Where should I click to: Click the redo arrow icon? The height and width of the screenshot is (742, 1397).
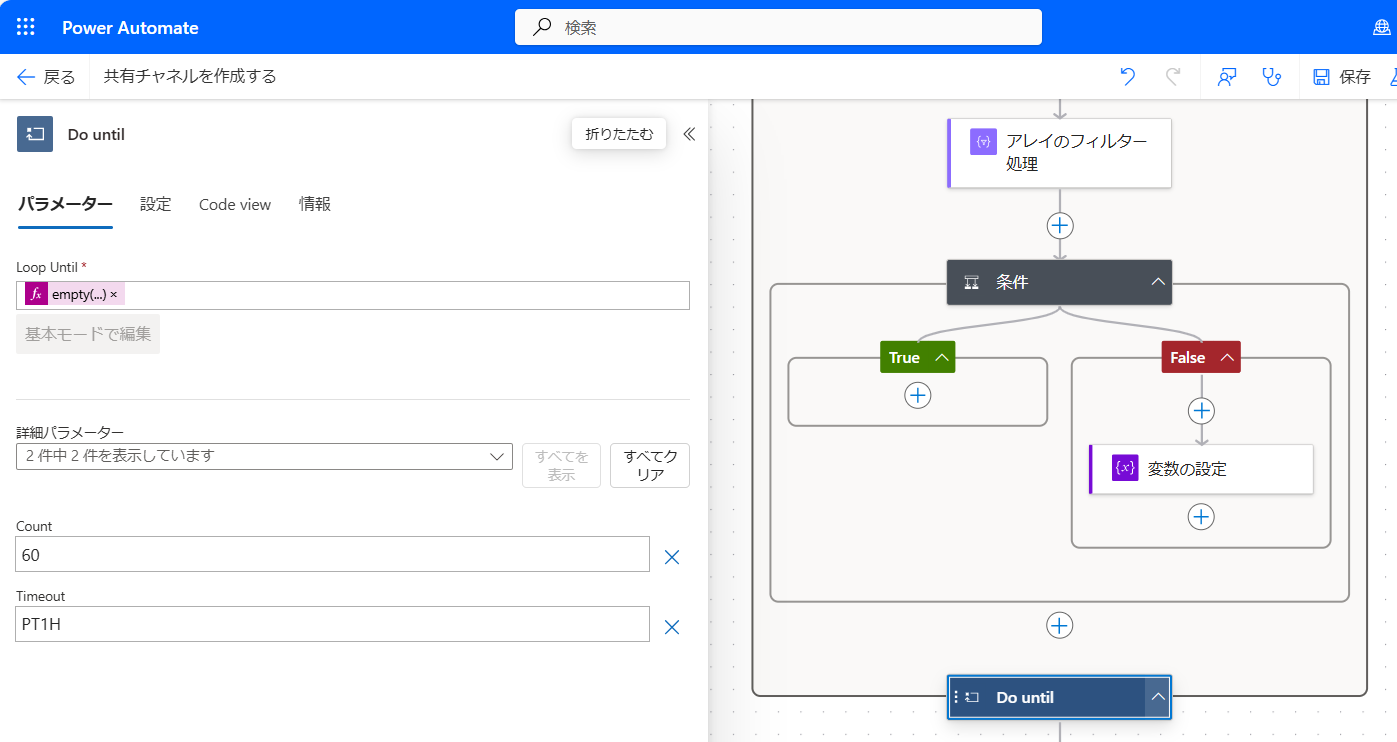pyautogui.click(x=1174, y=76)
